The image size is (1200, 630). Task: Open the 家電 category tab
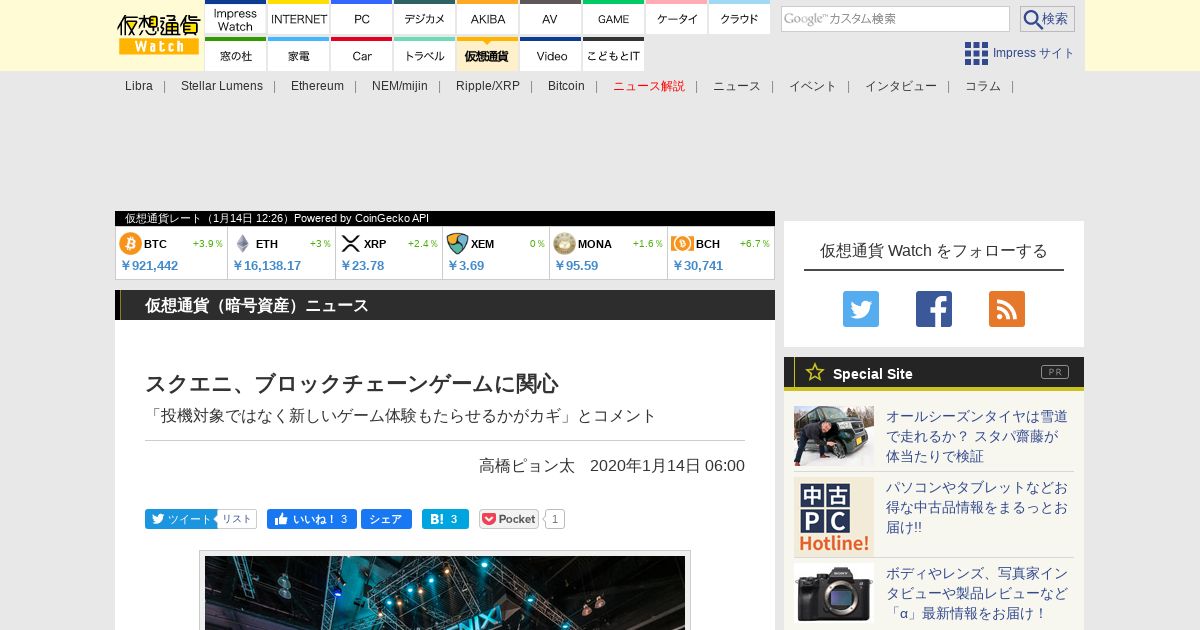click(299, 56)
